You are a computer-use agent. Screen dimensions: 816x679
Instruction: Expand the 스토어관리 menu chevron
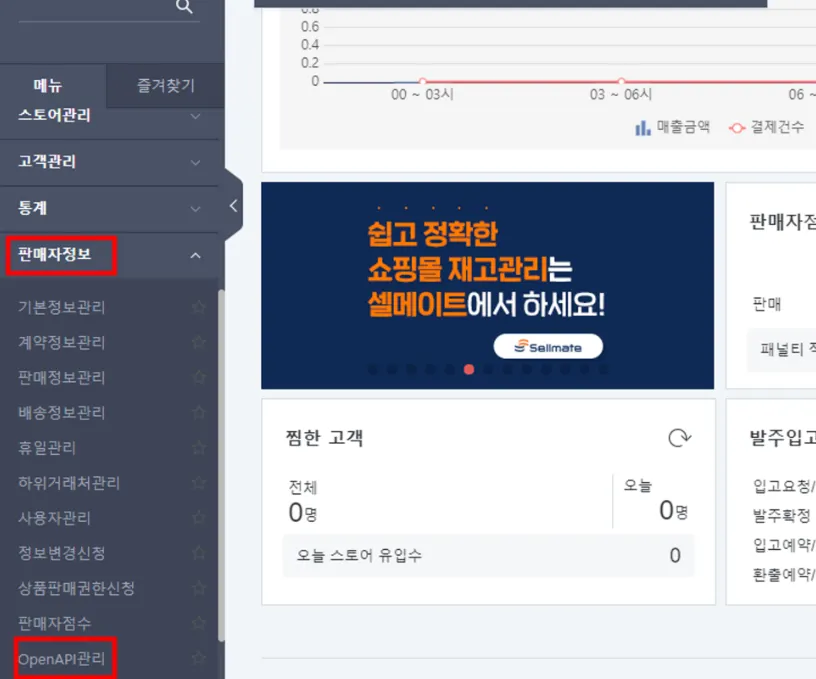[x=195, y=116]
